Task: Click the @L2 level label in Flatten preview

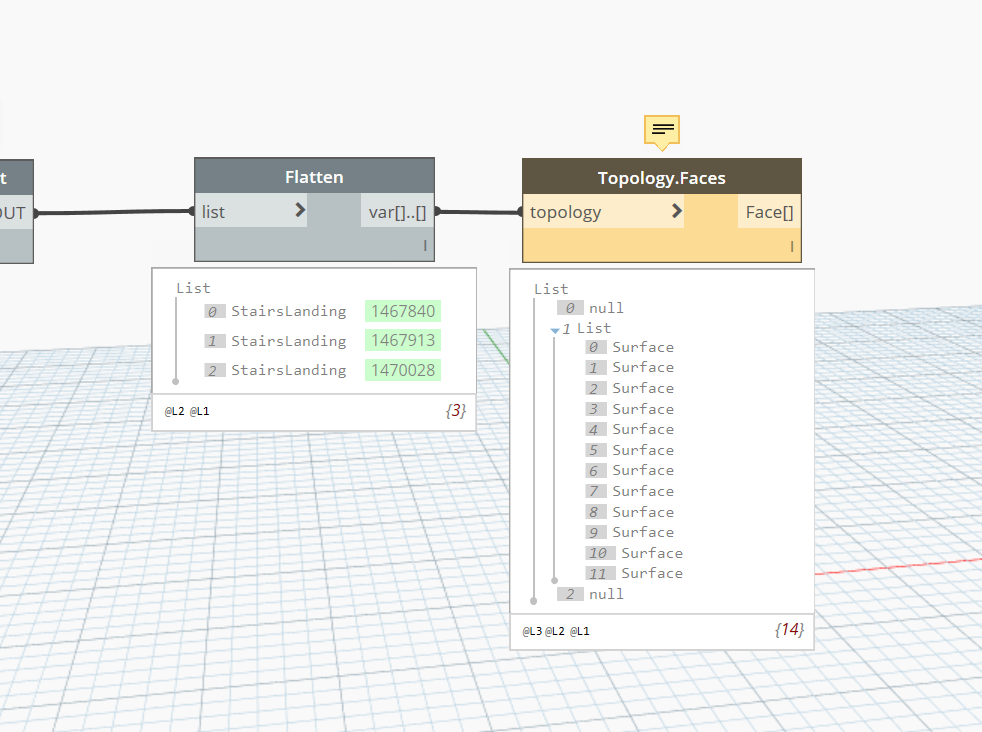Action: (x=174, y=411)
